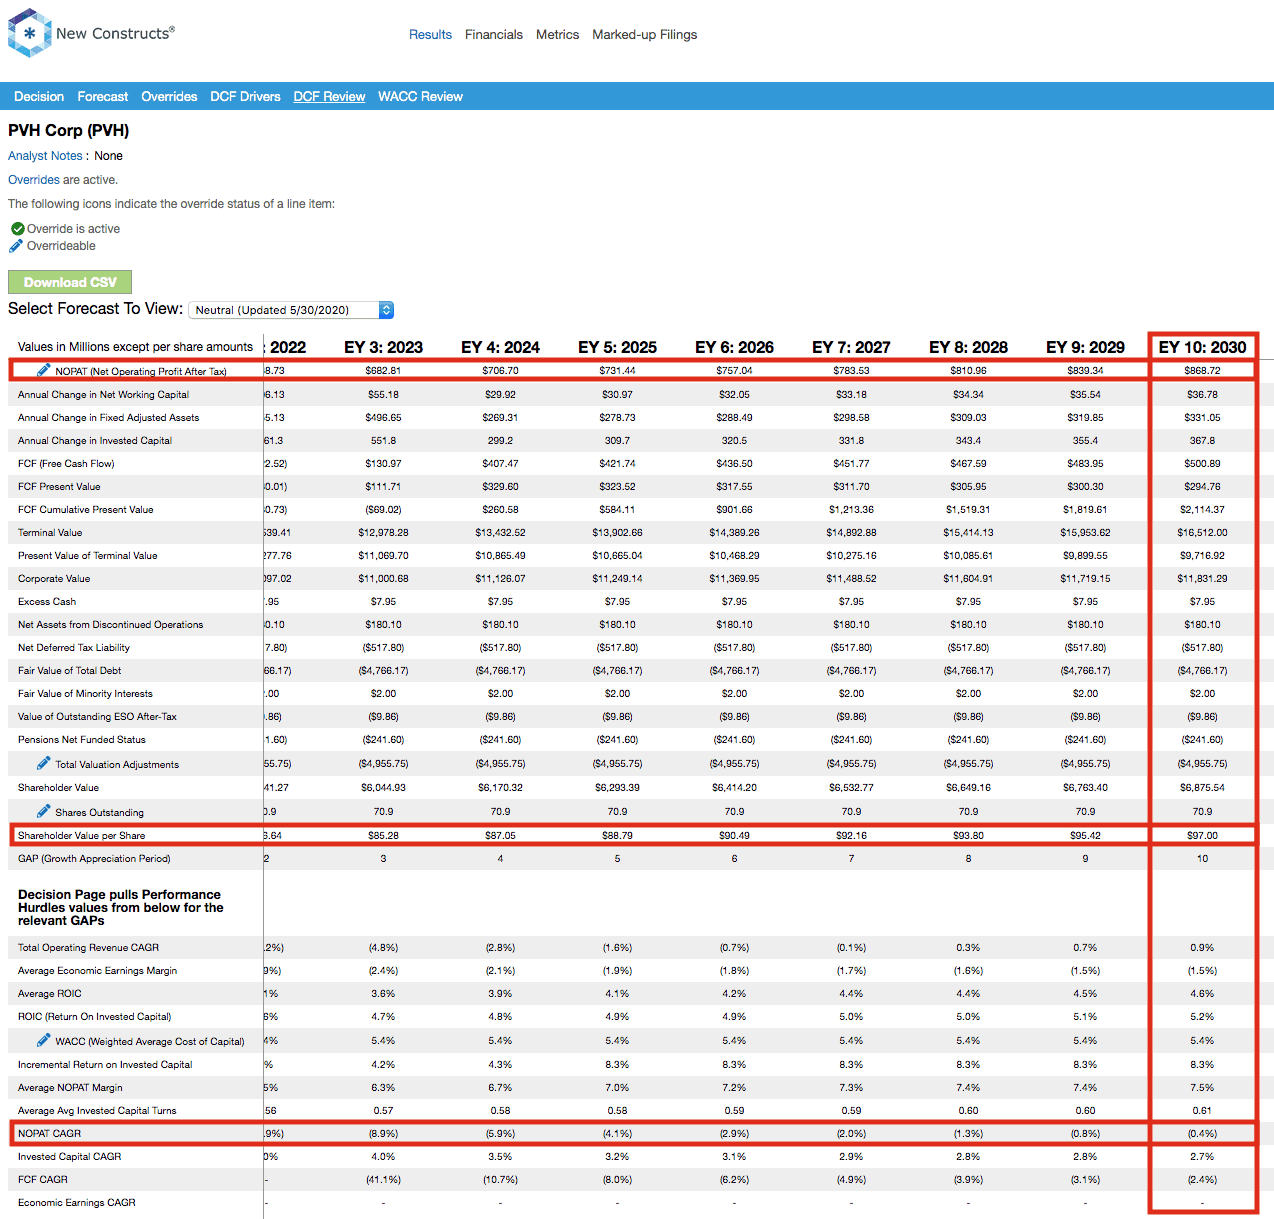Screen dimensions: 1274x1219
Task: Click the Annual Change in Invested Capital label
Action: point(95,440)
